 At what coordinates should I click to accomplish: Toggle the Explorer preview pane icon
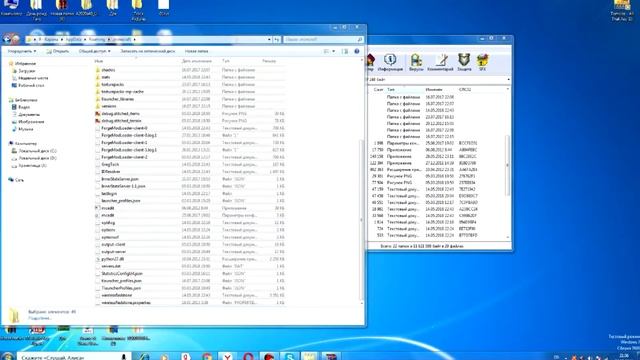345,51
